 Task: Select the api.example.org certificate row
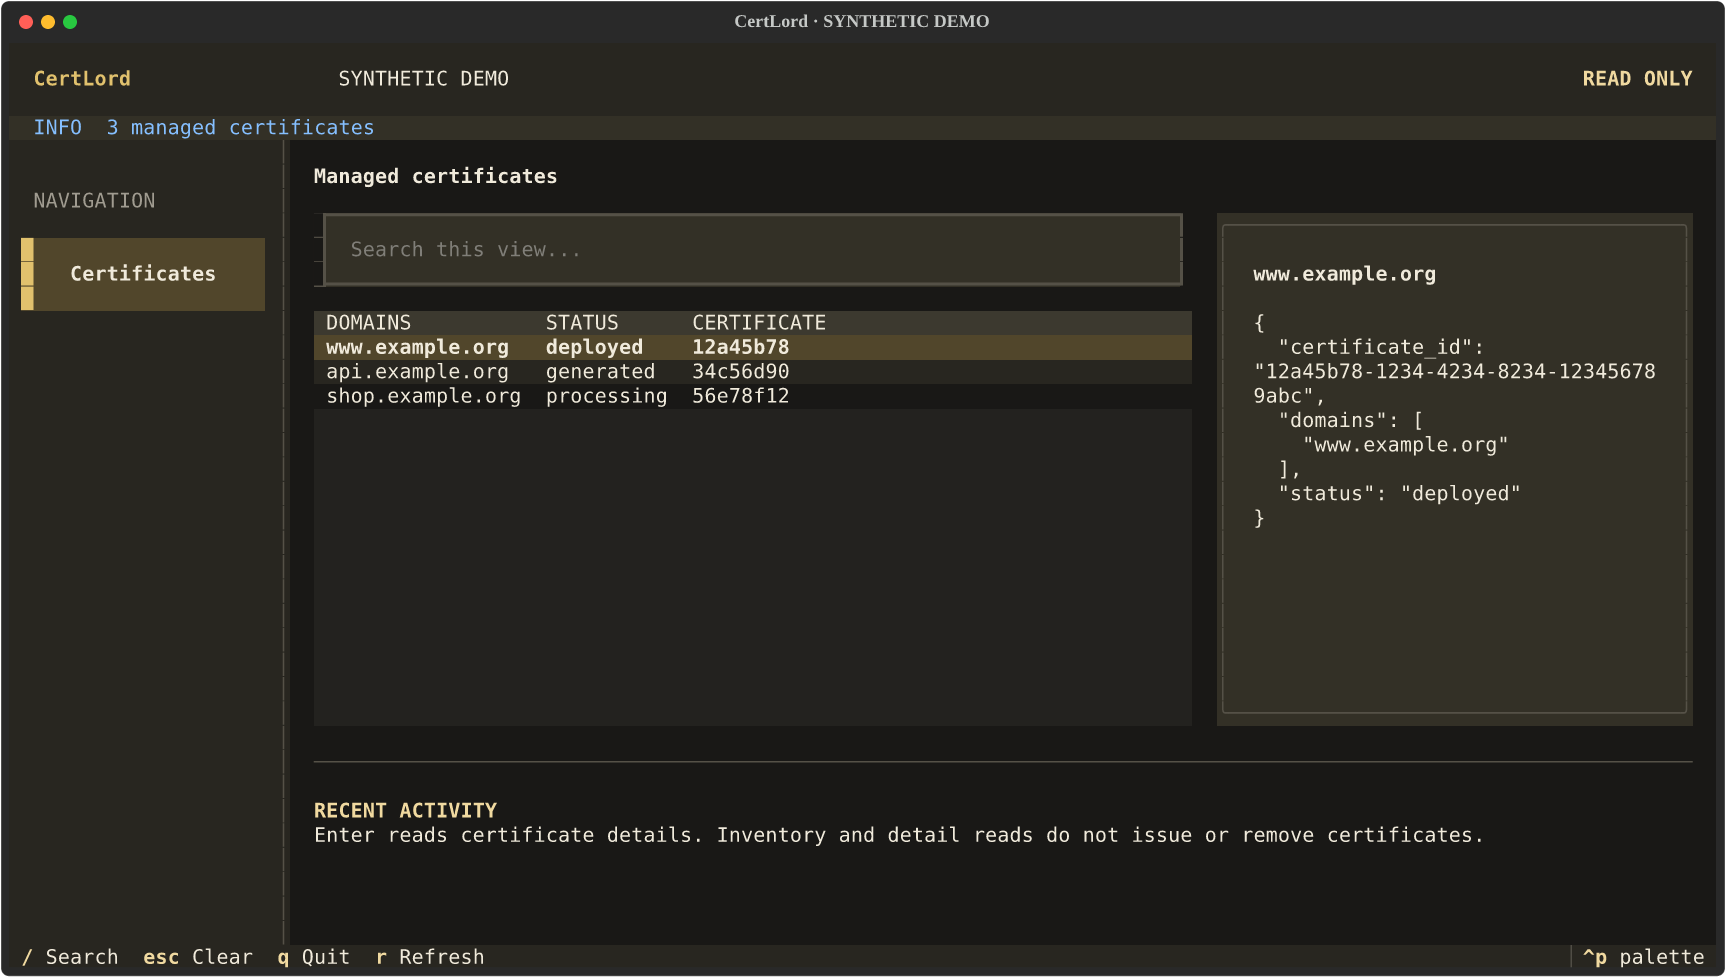point(752,372)
